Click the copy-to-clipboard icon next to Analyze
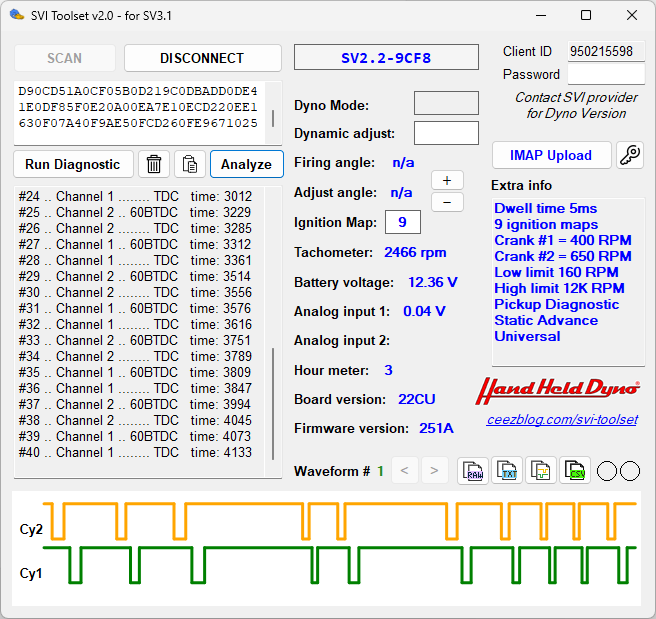The width and height of the screenshot is (656, 619). (190, 164)
